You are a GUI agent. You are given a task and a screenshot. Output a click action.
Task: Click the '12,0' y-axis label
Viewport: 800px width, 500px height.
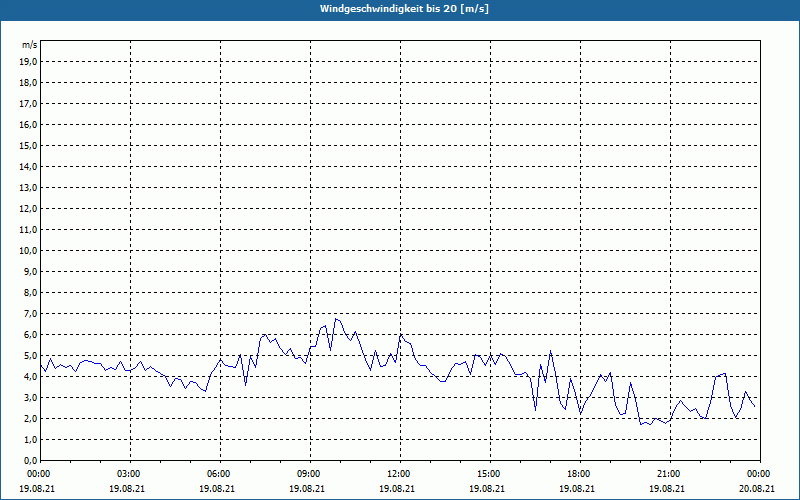point(28,209)
